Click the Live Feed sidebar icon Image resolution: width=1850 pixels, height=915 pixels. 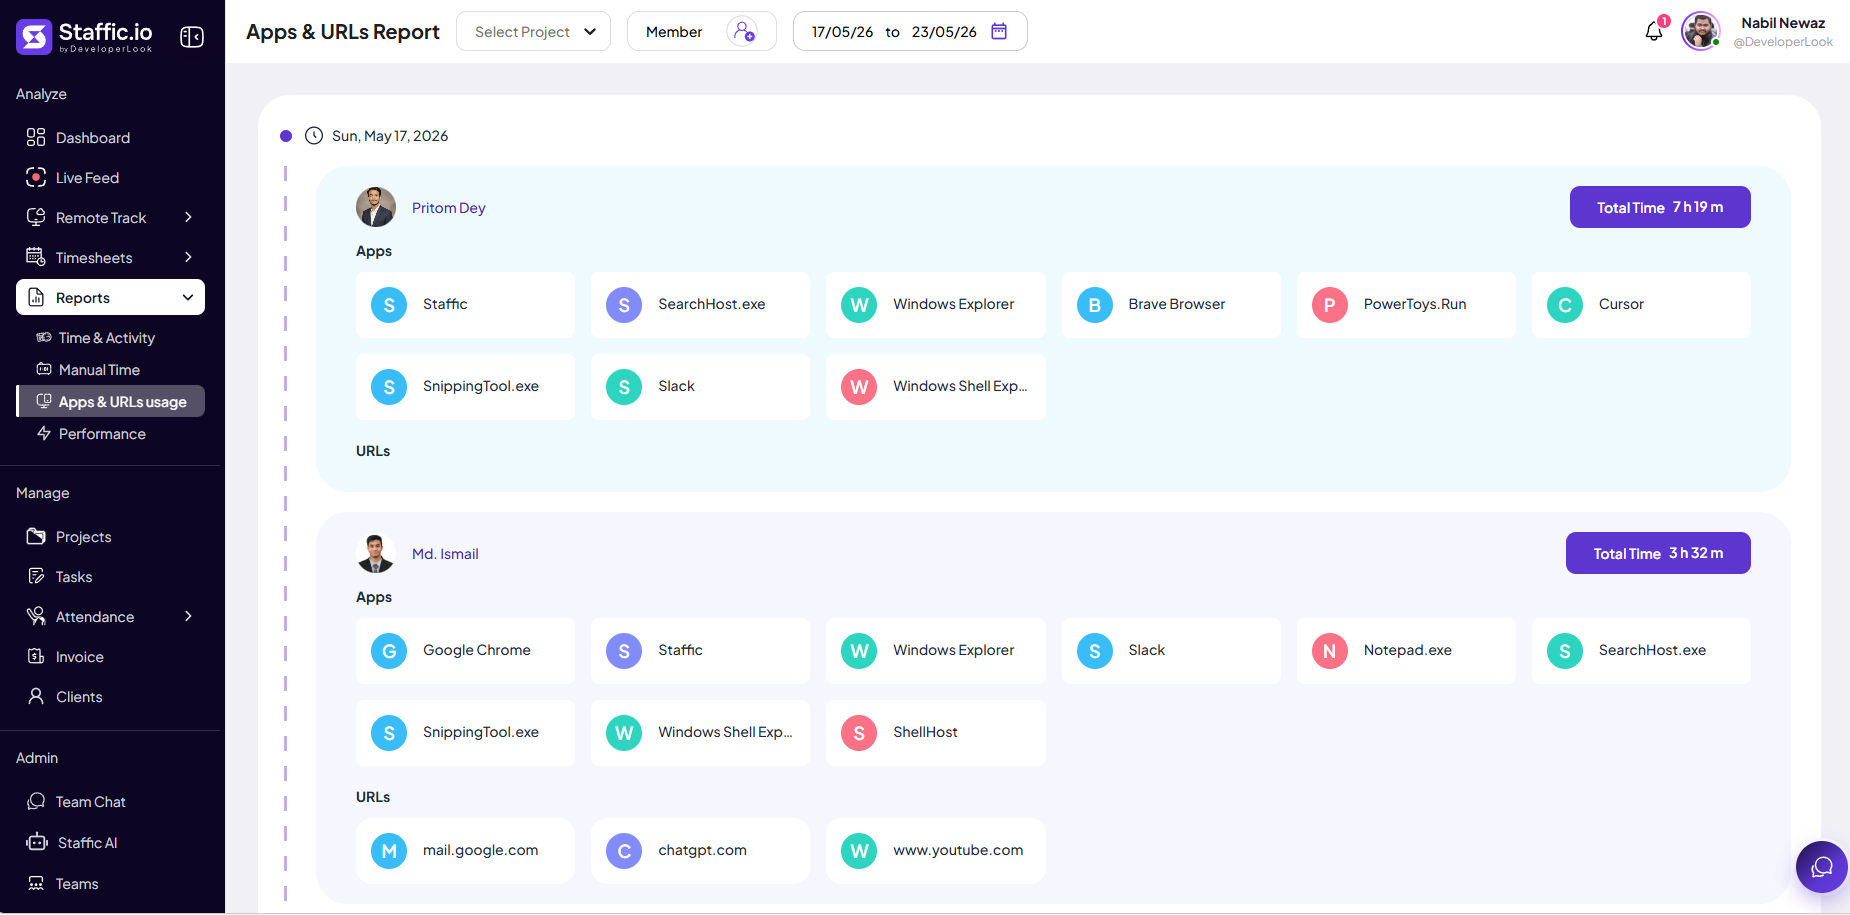click(36, 177)
